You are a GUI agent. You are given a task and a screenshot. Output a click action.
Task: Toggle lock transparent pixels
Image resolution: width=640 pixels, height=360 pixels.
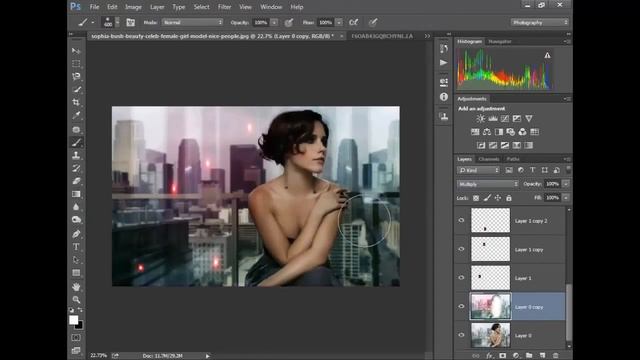(x=476, y=198)
